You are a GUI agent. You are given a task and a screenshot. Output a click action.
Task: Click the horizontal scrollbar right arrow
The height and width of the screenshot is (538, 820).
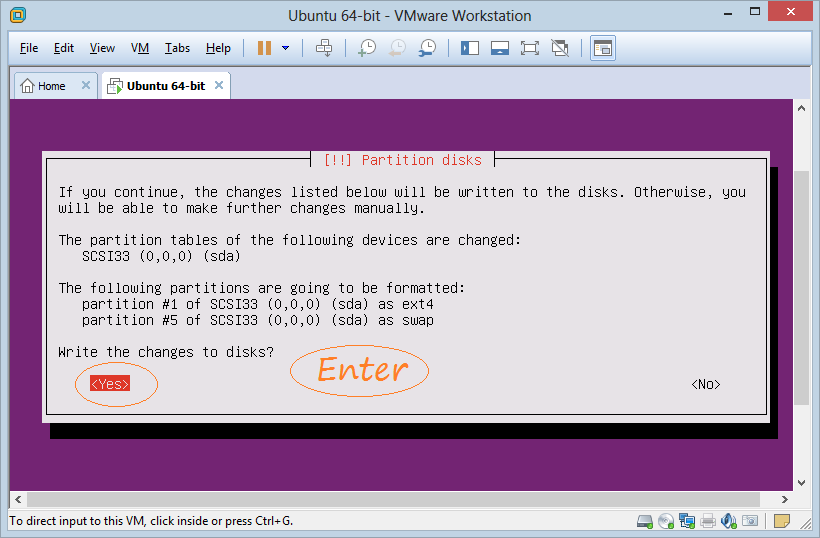pyautogui.click(x=784, y=499)
